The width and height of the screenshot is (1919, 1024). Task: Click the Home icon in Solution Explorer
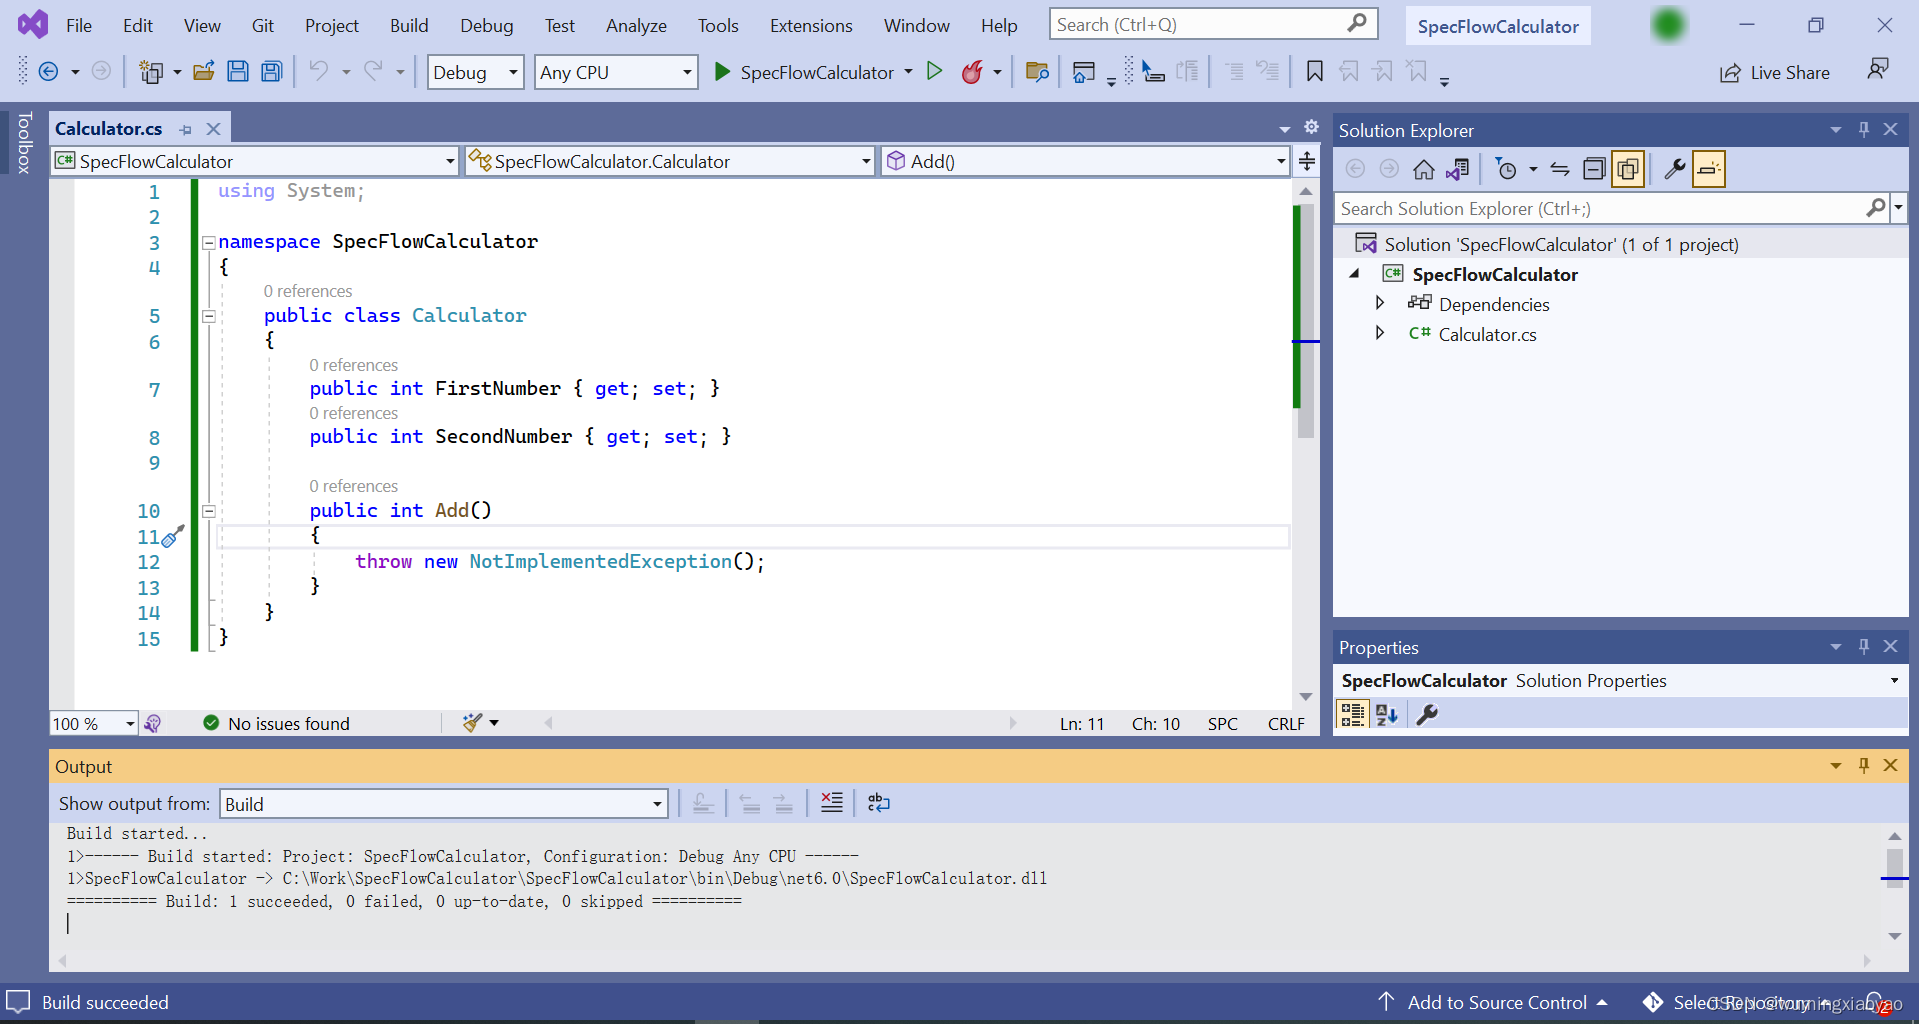pos(1424,169)
